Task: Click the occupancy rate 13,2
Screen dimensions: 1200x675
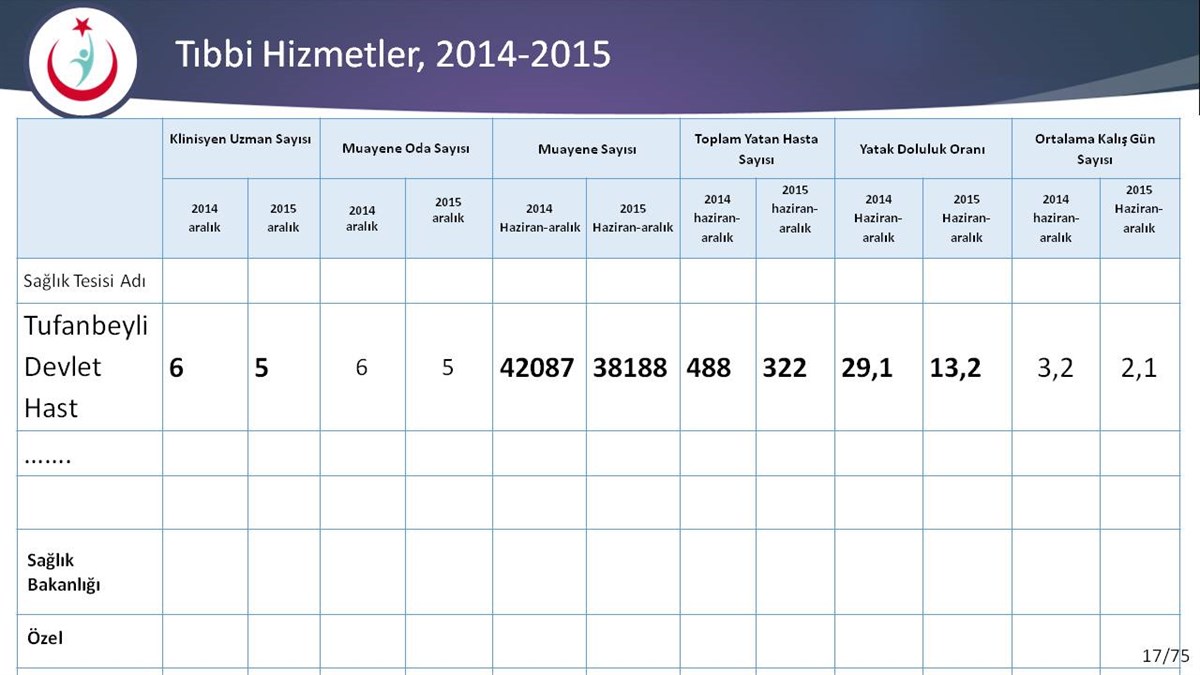Action: [955, 368]
